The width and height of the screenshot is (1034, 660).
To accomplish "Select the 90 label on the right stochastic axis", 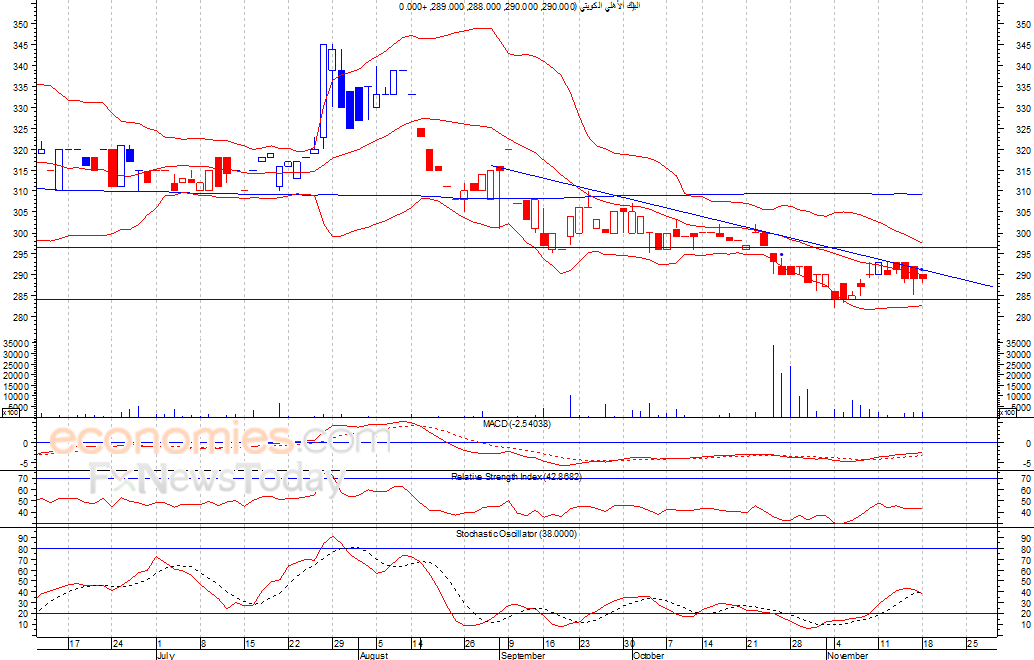I will (1026, 539).
